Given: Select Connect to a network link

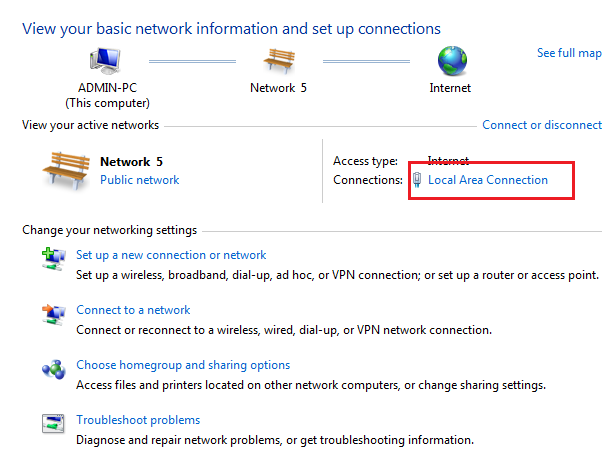Looking at the screenshot, I should coord(133,310).
